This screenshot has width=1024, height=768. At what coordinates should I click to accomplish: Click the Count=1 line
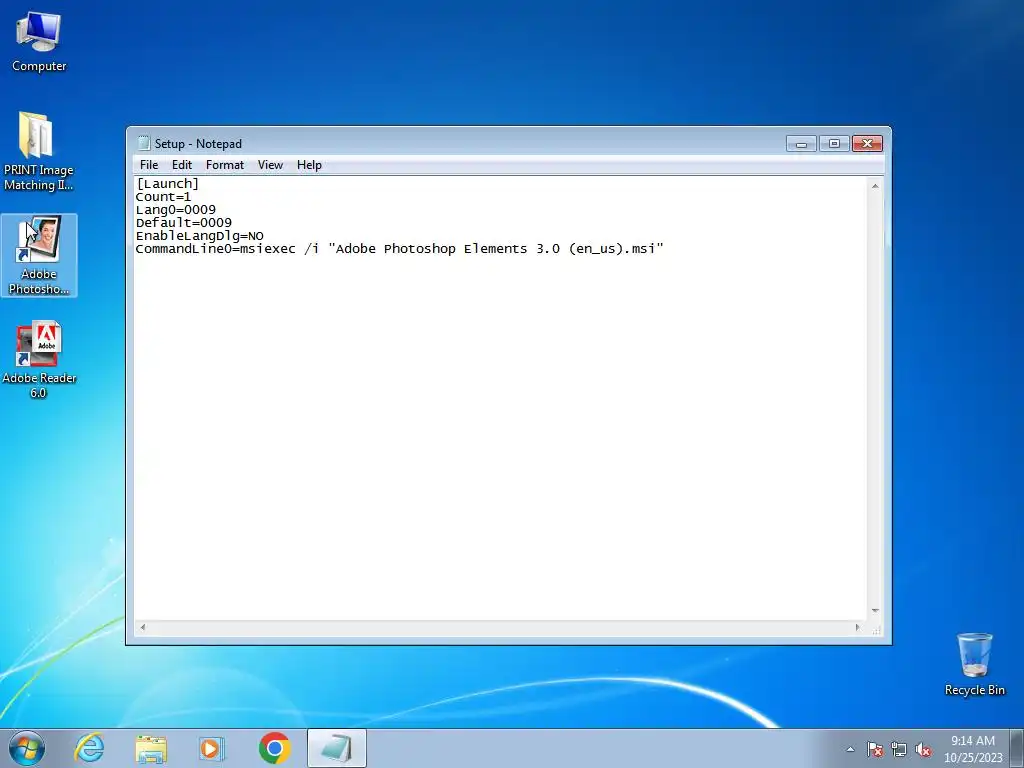coord(163,197)
